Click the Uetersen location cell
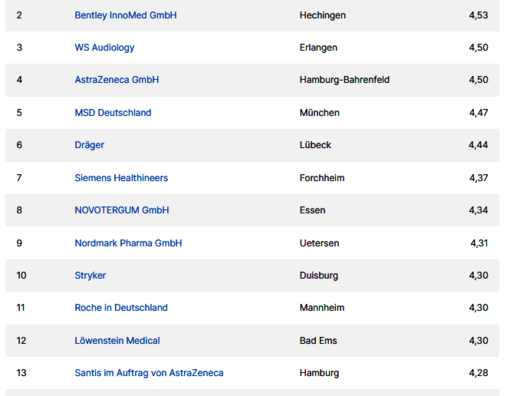513x396 pixels. click(319, 243)
